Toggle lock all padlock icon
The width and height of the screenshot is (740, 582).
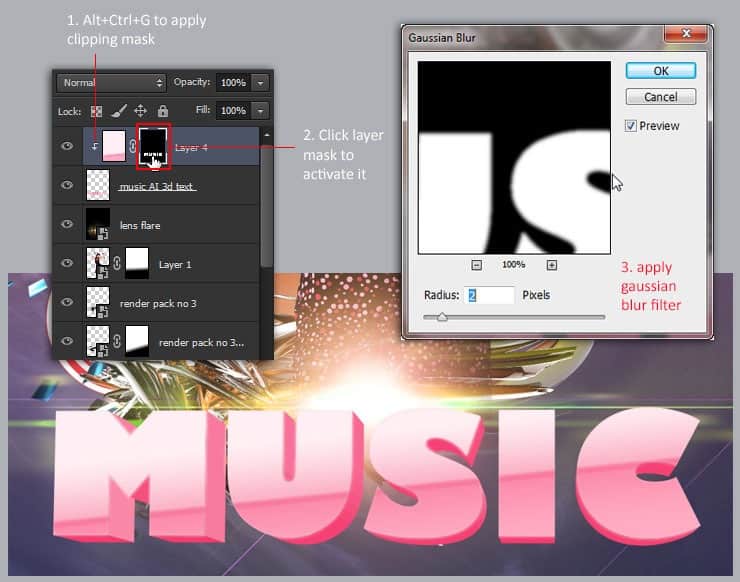click(163, 111)
